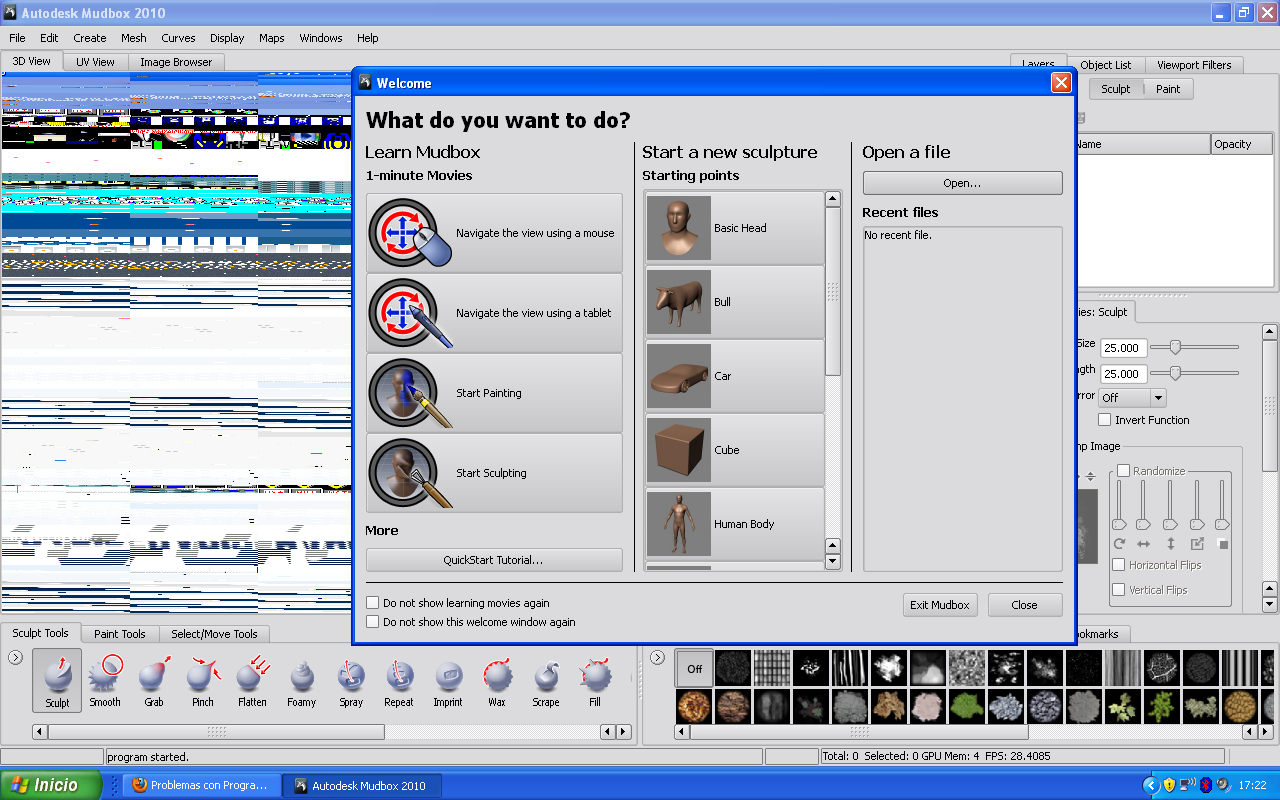Enable the Invert Function checkbox
Viewport: 1280px width, 800px height.
tap(1105, 420)
